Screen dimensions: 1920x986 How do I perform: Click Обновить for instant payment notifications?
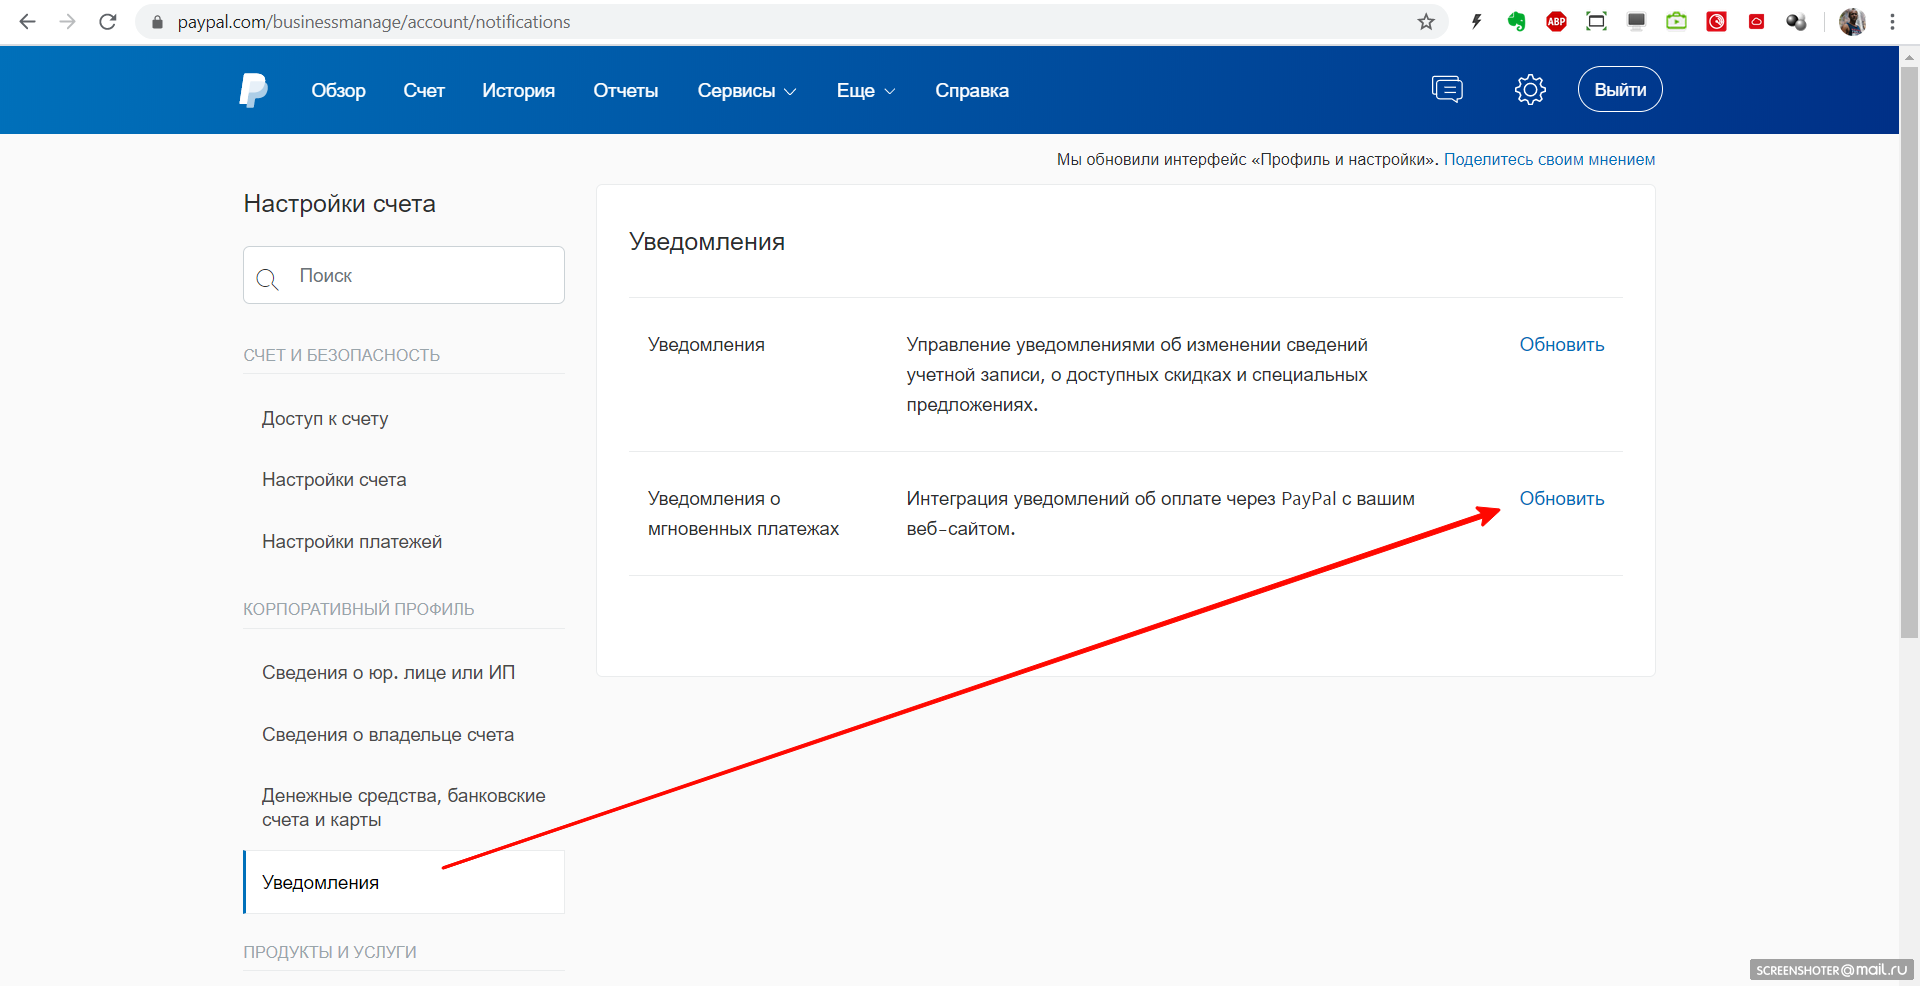[1561, 499]
